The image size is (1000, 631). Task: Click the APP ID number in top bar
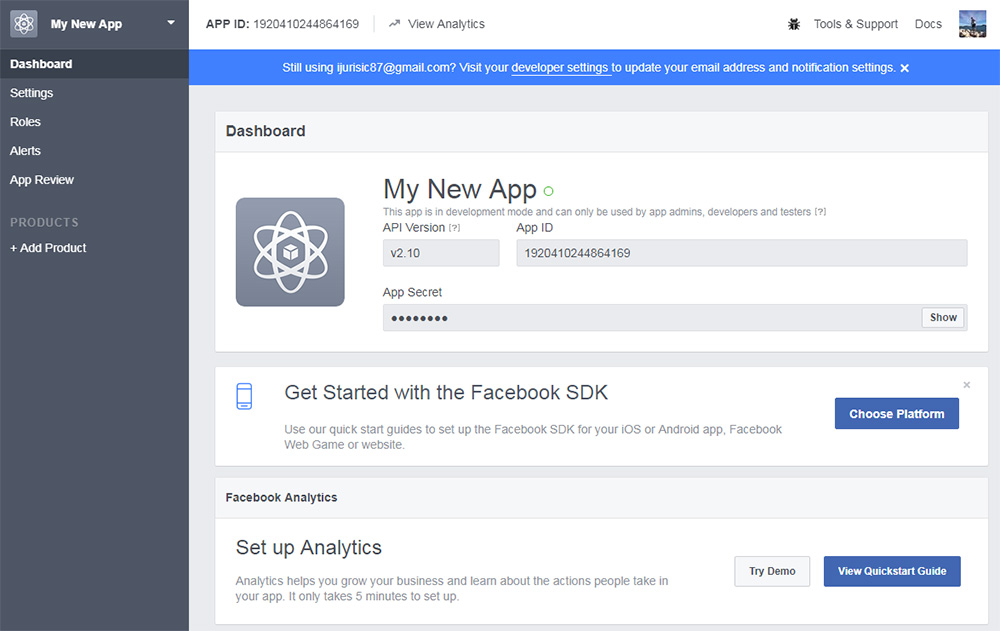click(306, 24)
